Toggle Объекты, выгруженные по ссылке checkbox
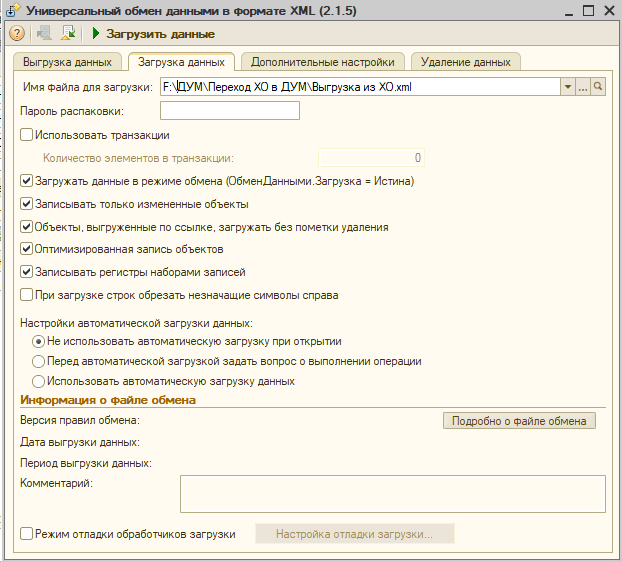 [x=27, y=227]
